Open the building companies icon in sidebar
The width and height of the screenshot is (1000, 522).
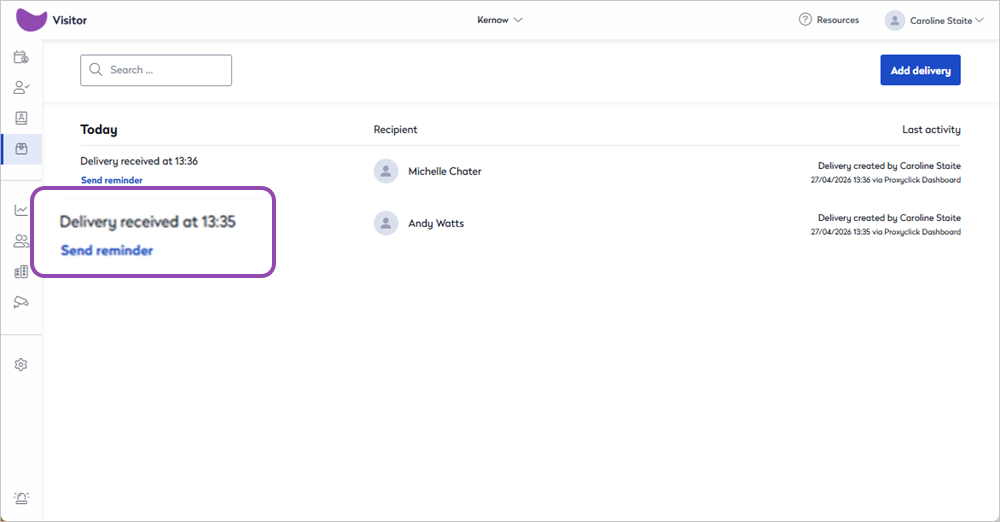(x=21, y=272)
